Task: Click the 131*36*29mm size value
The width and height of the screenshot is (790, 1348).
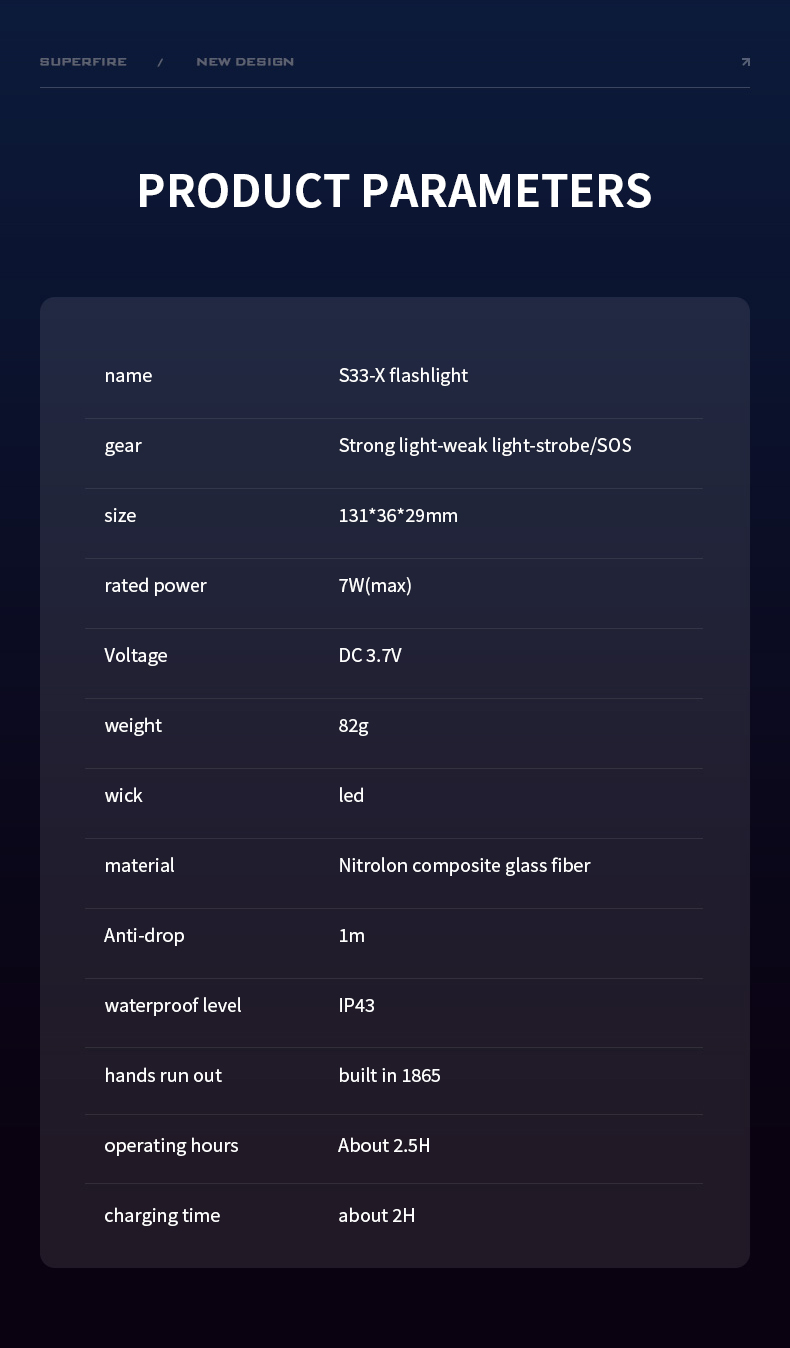Action: coord(398,515)
